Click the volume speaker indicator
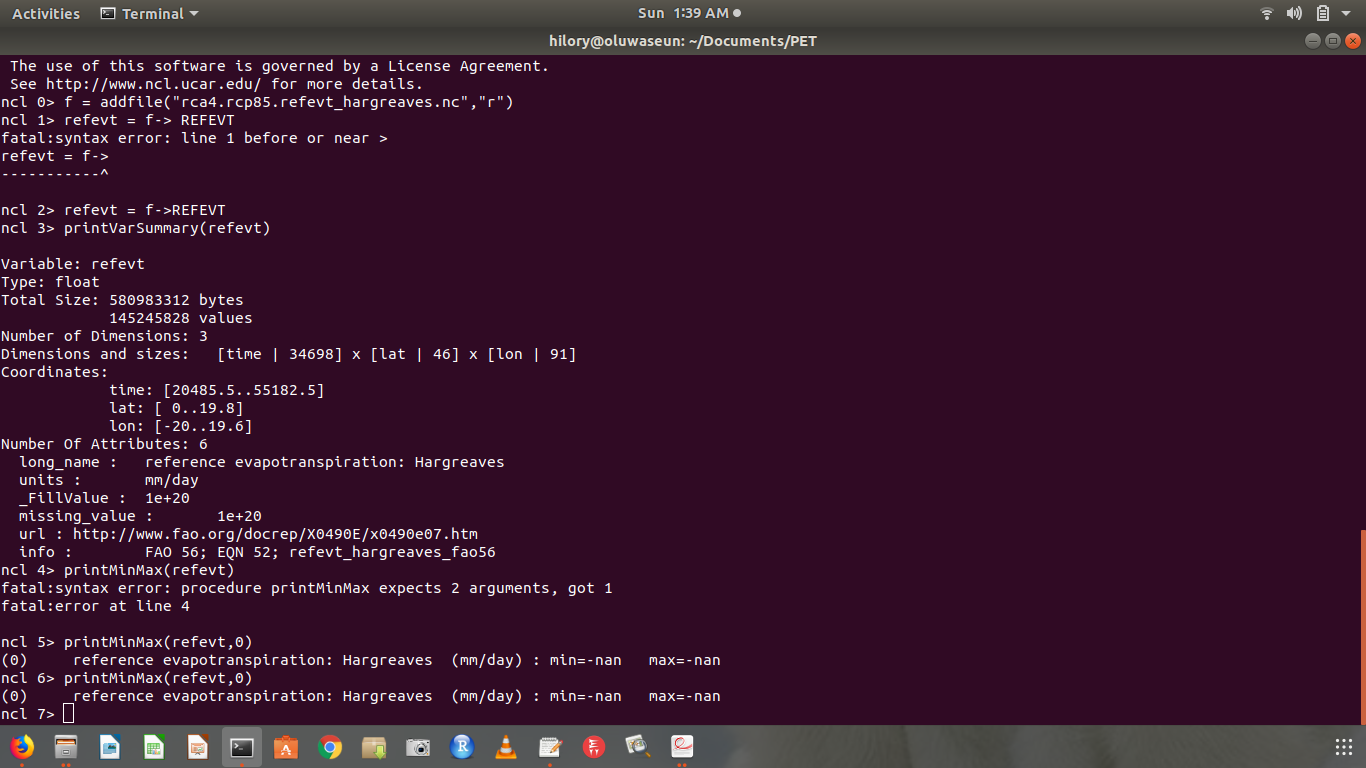Screen dimensions: 1366x768 [x=1294, y=14]
